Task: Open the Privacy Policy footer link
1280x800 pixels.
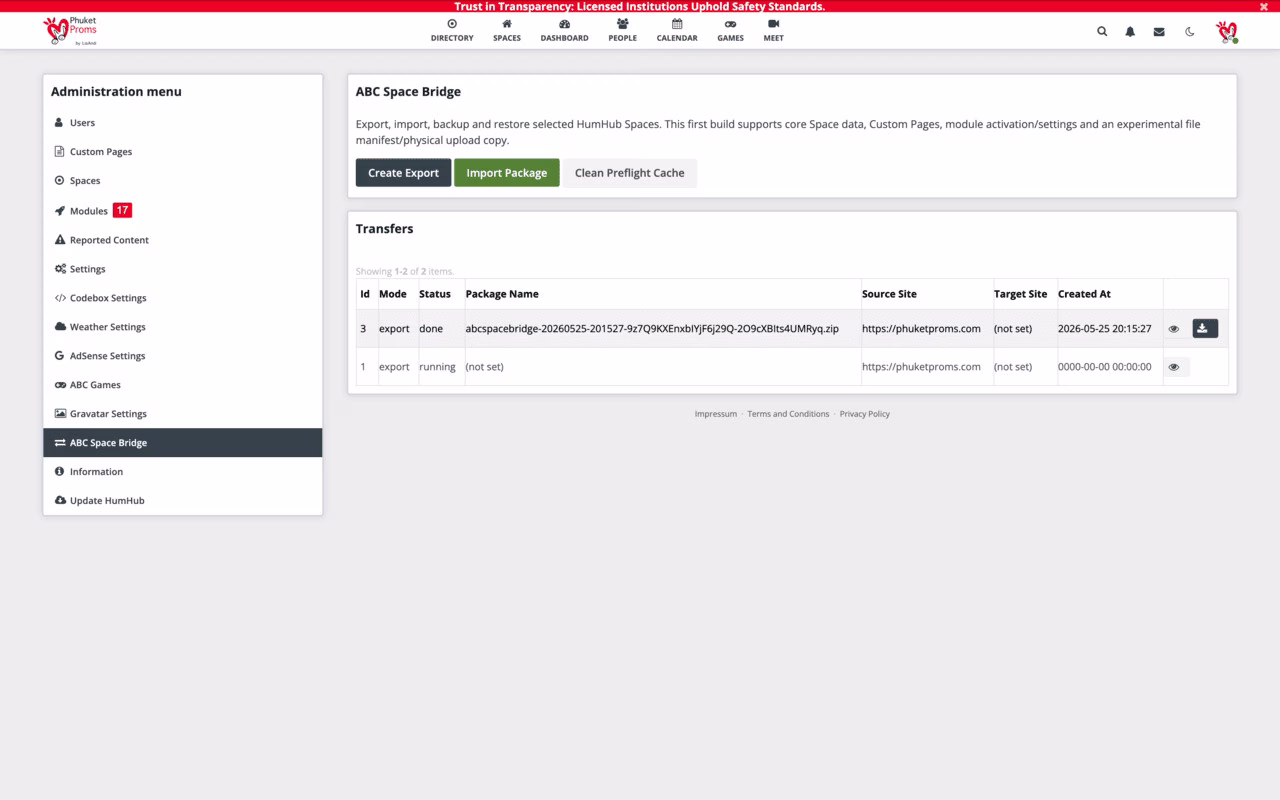Action: point(865,414)
